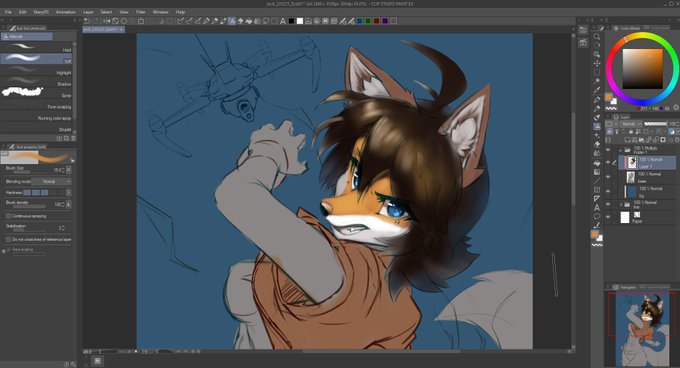Open the layer blending mode Normal dropdown
Screen dimensions: 680x368
click(631, 124)
